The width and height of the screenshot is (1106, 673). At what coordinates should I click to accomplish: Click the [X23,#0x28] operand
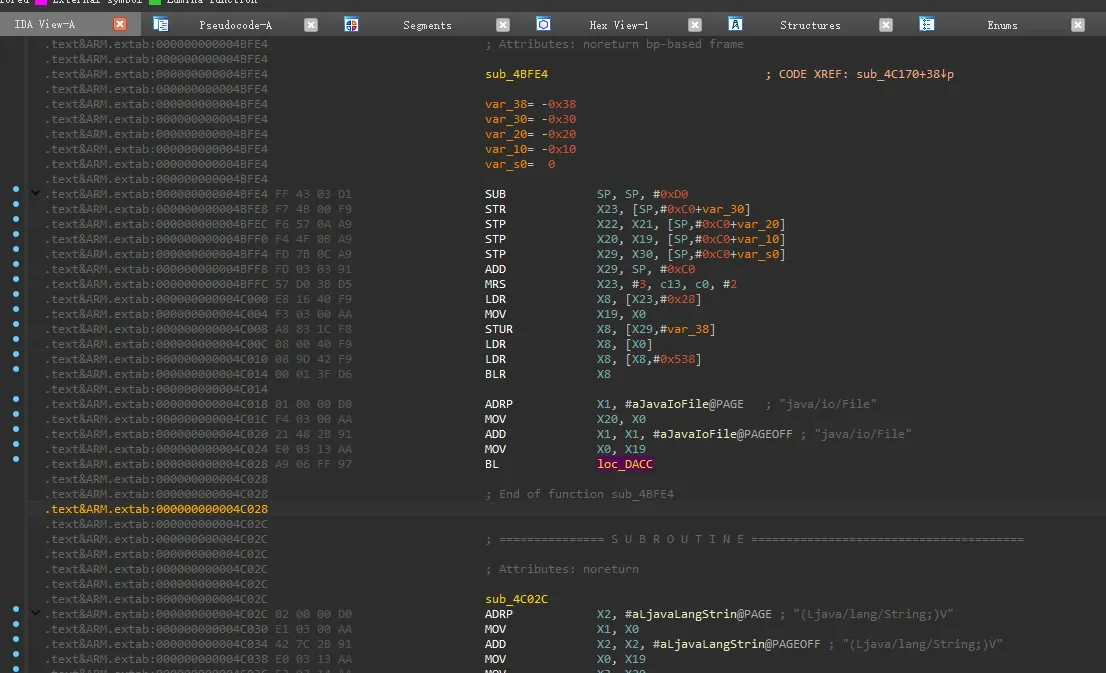663,300
